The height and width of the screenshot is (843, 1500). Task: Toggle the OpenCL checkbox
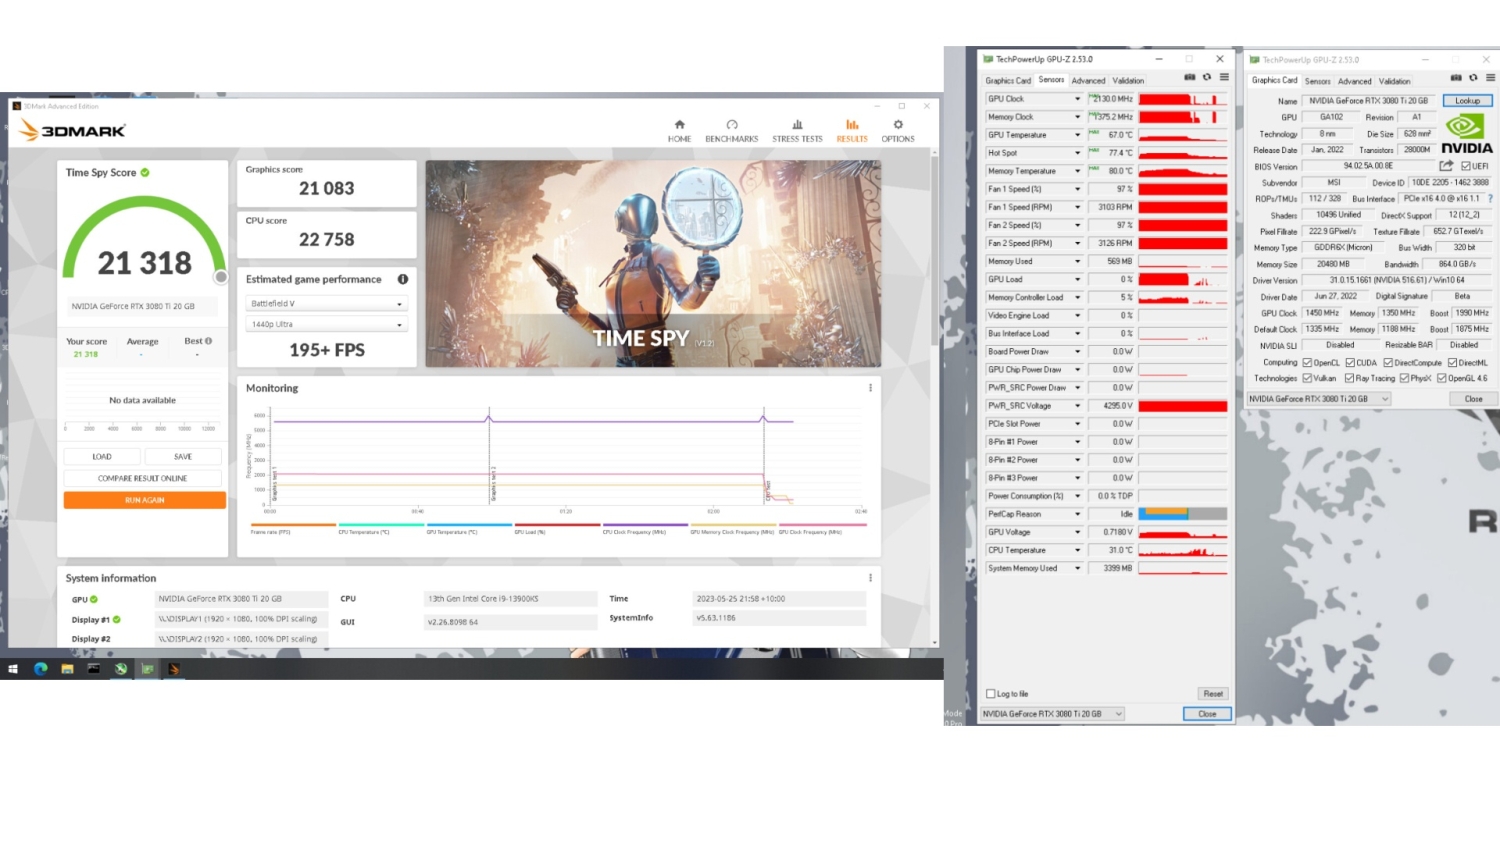coord(1307,362)
